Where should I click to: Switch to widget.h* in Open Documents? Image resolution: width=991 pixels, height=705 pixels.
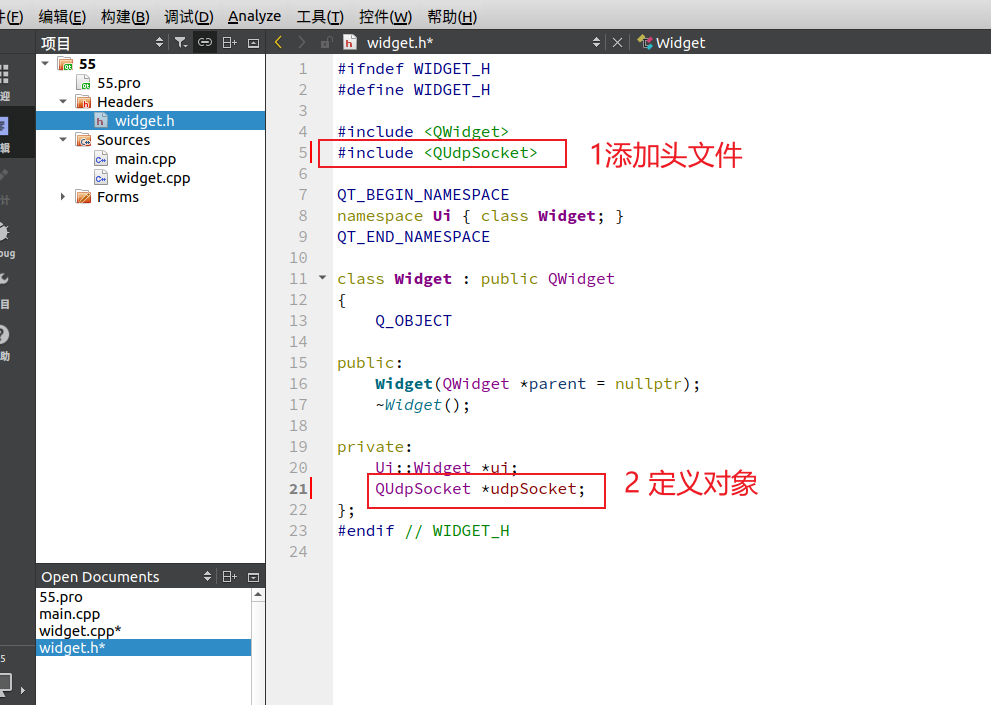click(143, 648)
